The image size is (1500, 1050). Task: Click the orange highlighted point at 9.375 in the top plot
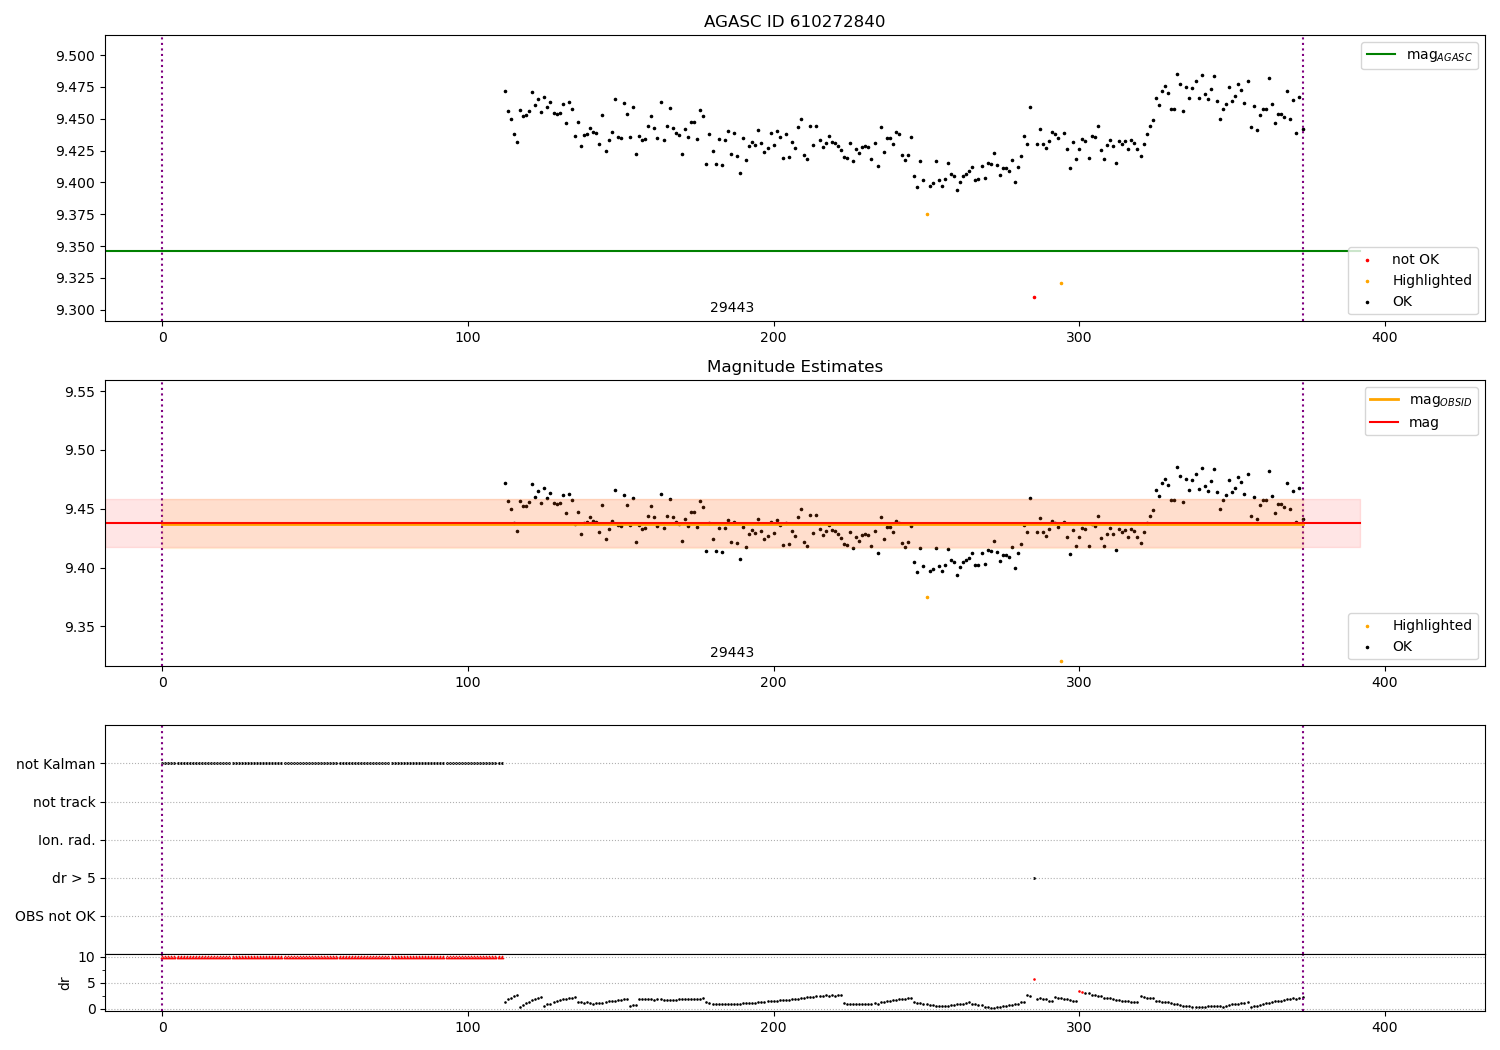coord(927,214)
